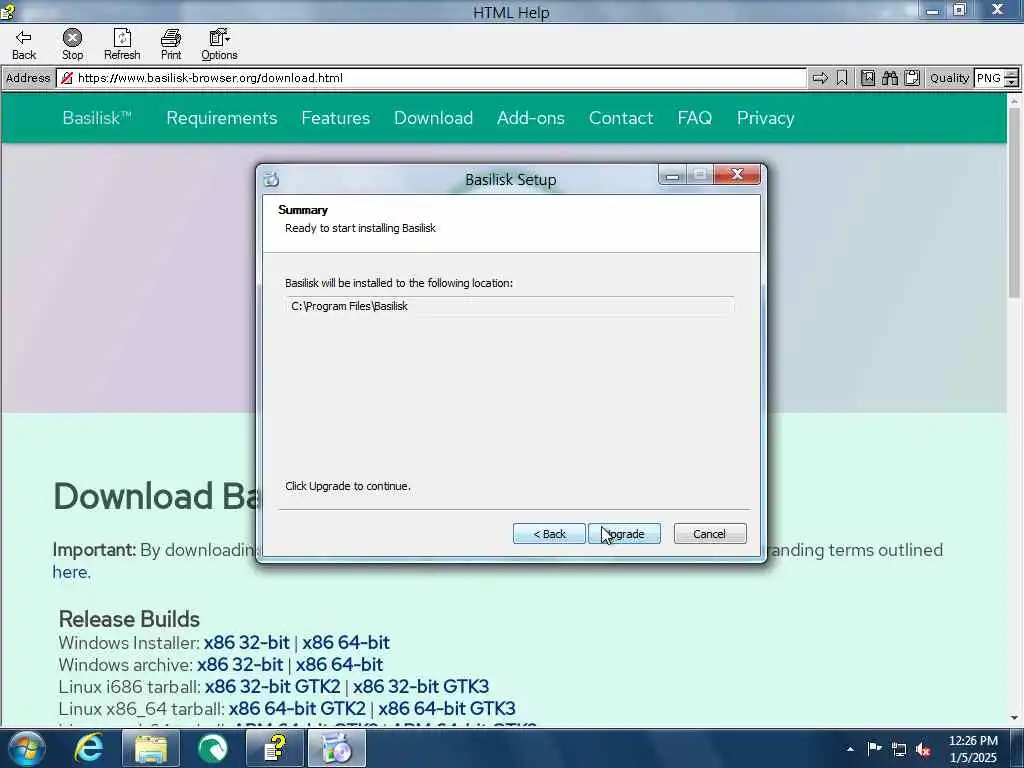
Task: Close the Basilisk Setup dialog
Action: point(737,174)
